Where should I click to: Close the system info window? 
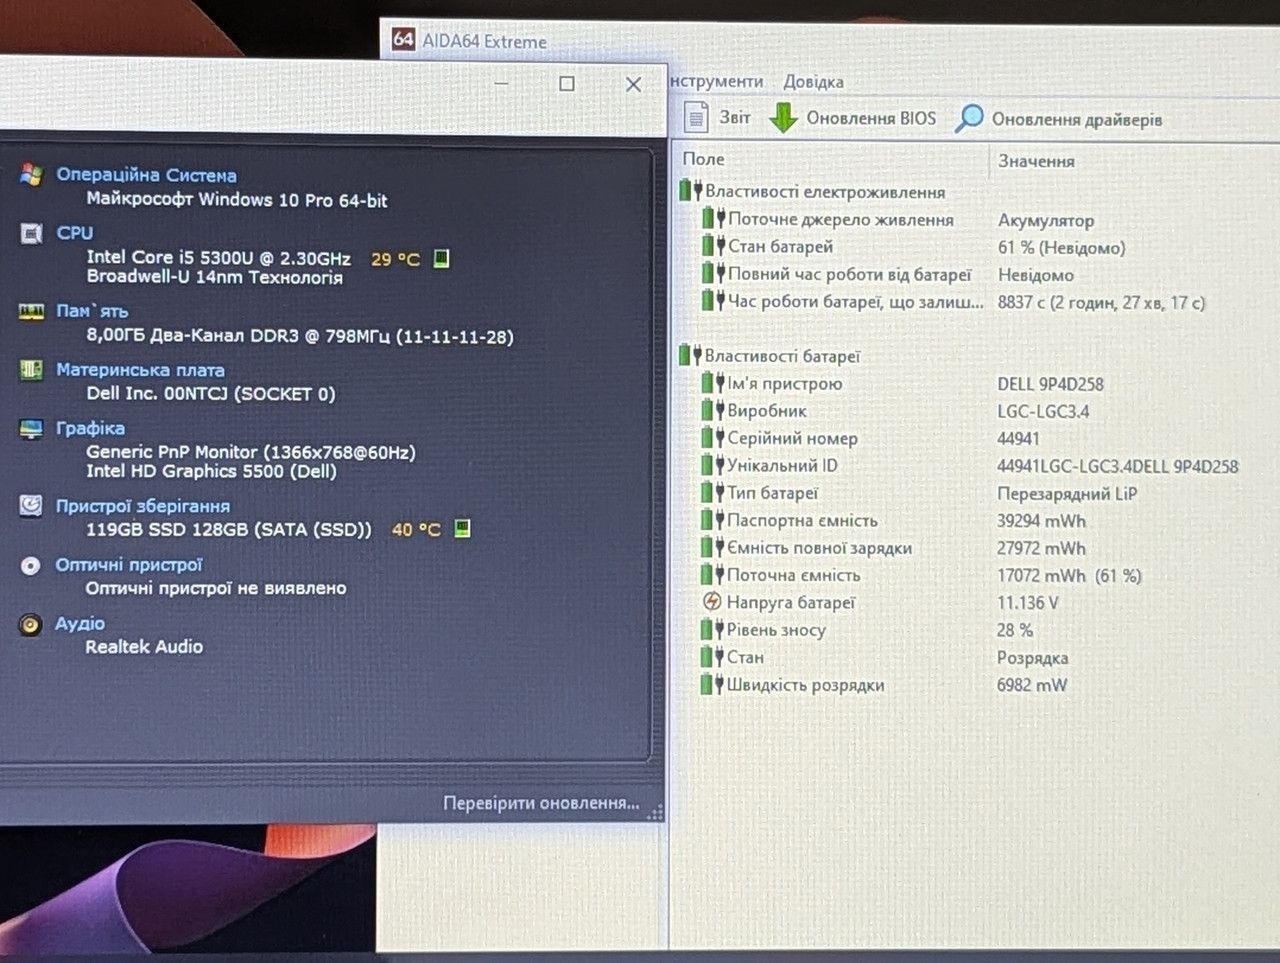pos(633,84)
